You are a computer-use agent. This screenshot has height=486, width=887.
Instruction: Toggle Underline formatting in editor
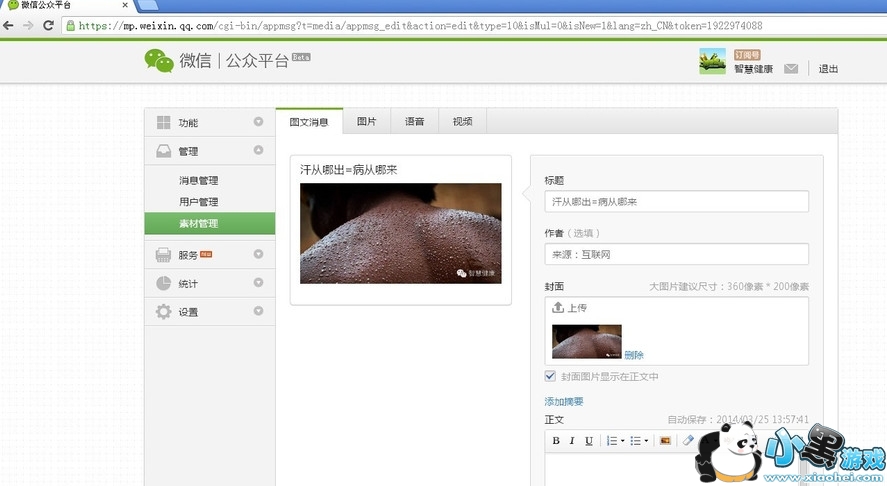point(589,441)
